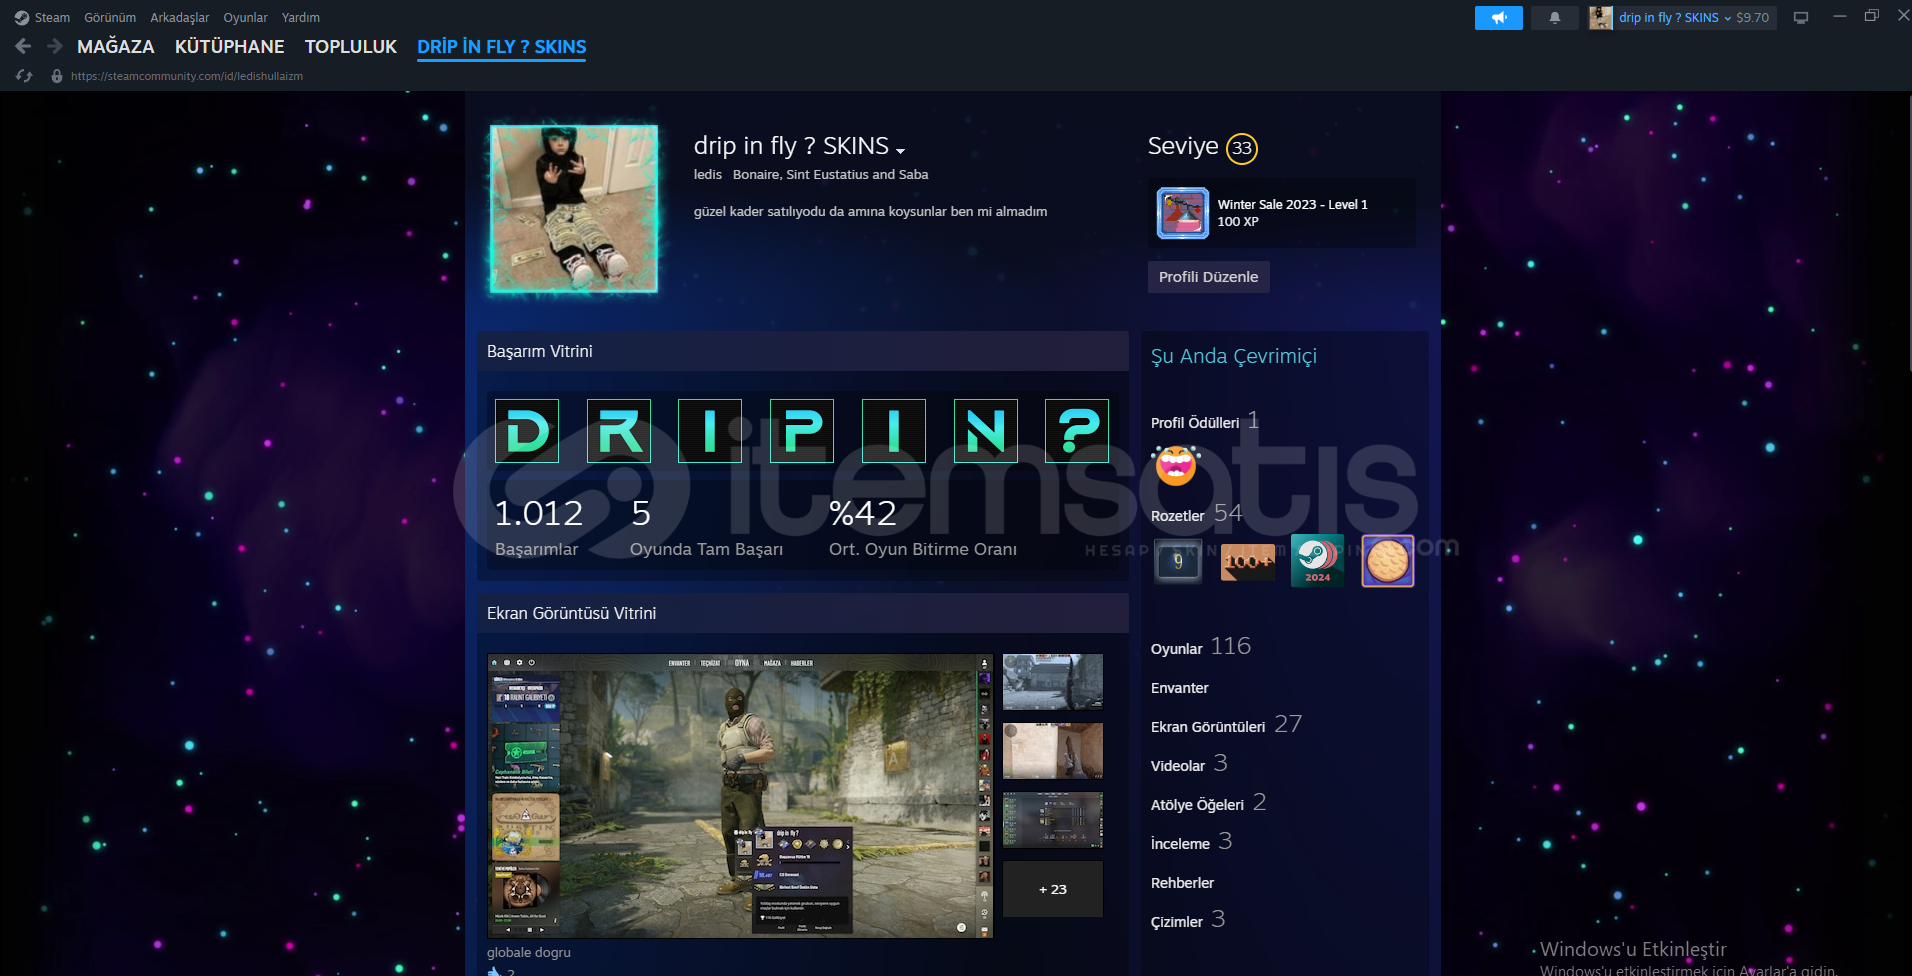Select the DRİP İN FLY ? SKINS tab

(x=502, y=47)
